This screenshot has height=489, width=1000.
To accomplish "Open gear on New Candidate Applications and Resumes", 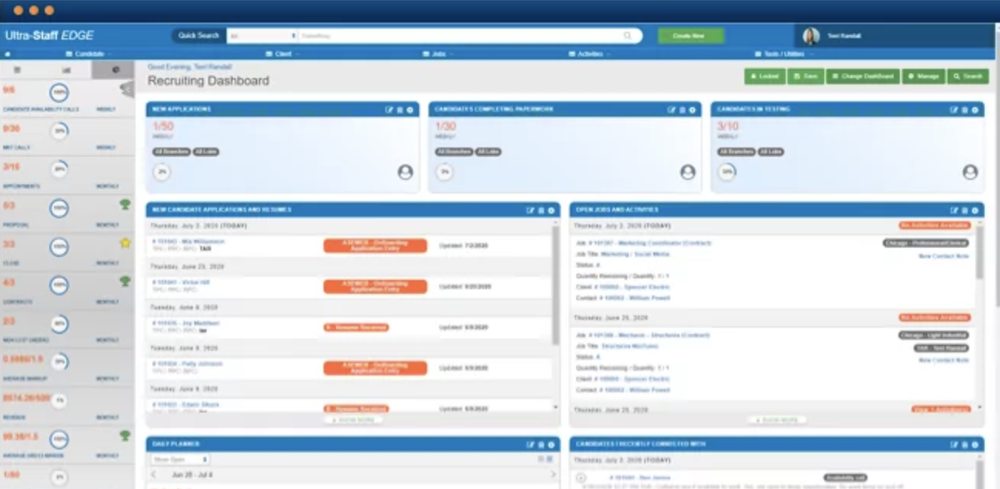I will click(x=550, y=210).
